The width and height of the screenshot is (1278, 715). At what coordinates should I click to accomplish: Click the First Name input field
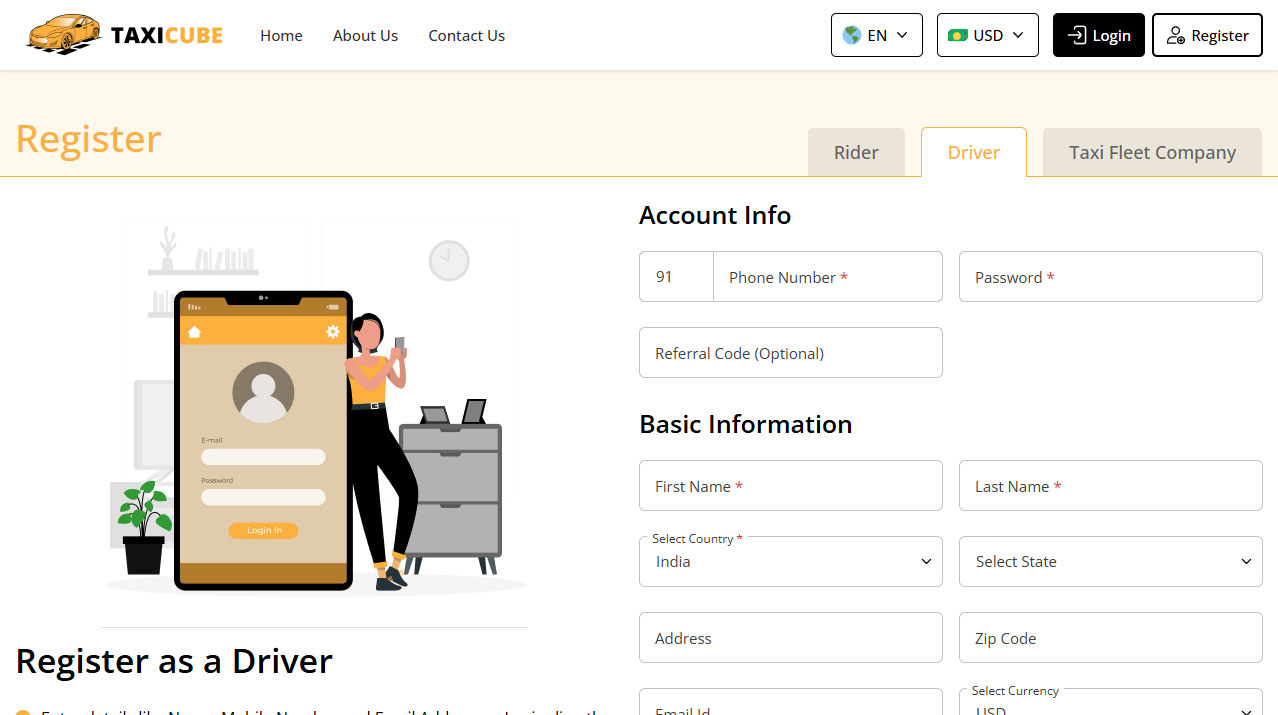[790, 486]
